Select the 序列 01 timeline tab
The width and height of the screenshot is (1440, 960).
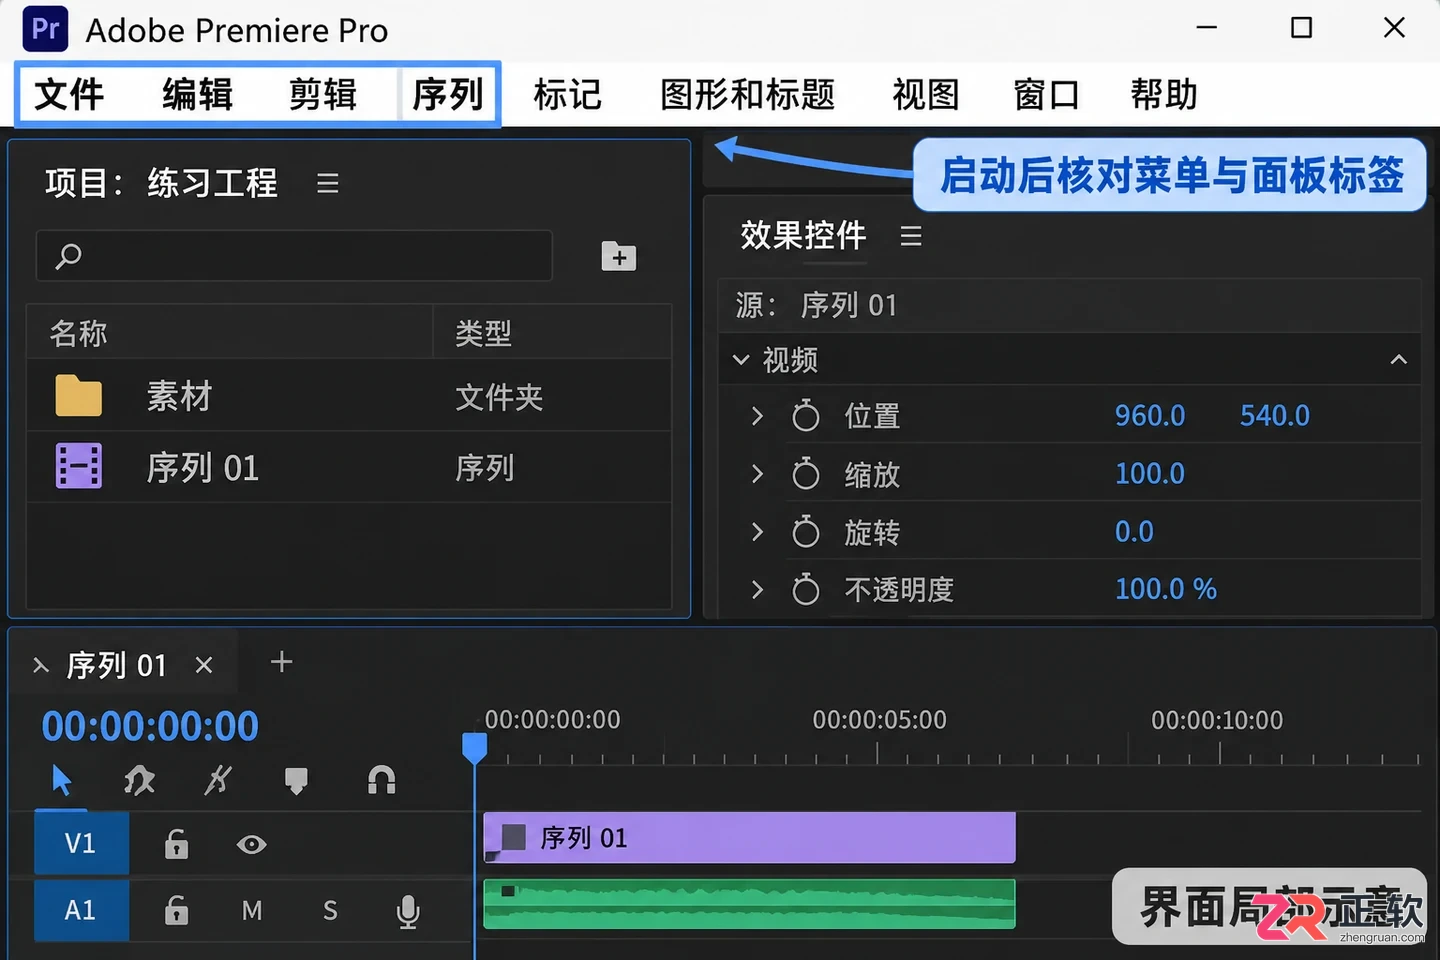coord(117,666)
